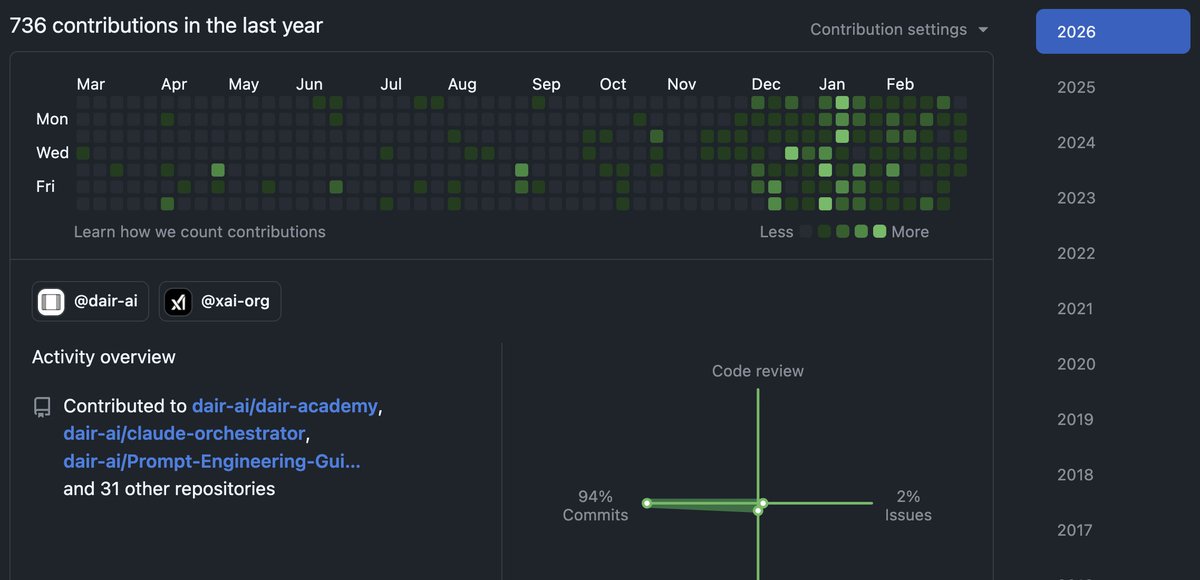Click the brightest legend swatch next to More

point(879,231)
